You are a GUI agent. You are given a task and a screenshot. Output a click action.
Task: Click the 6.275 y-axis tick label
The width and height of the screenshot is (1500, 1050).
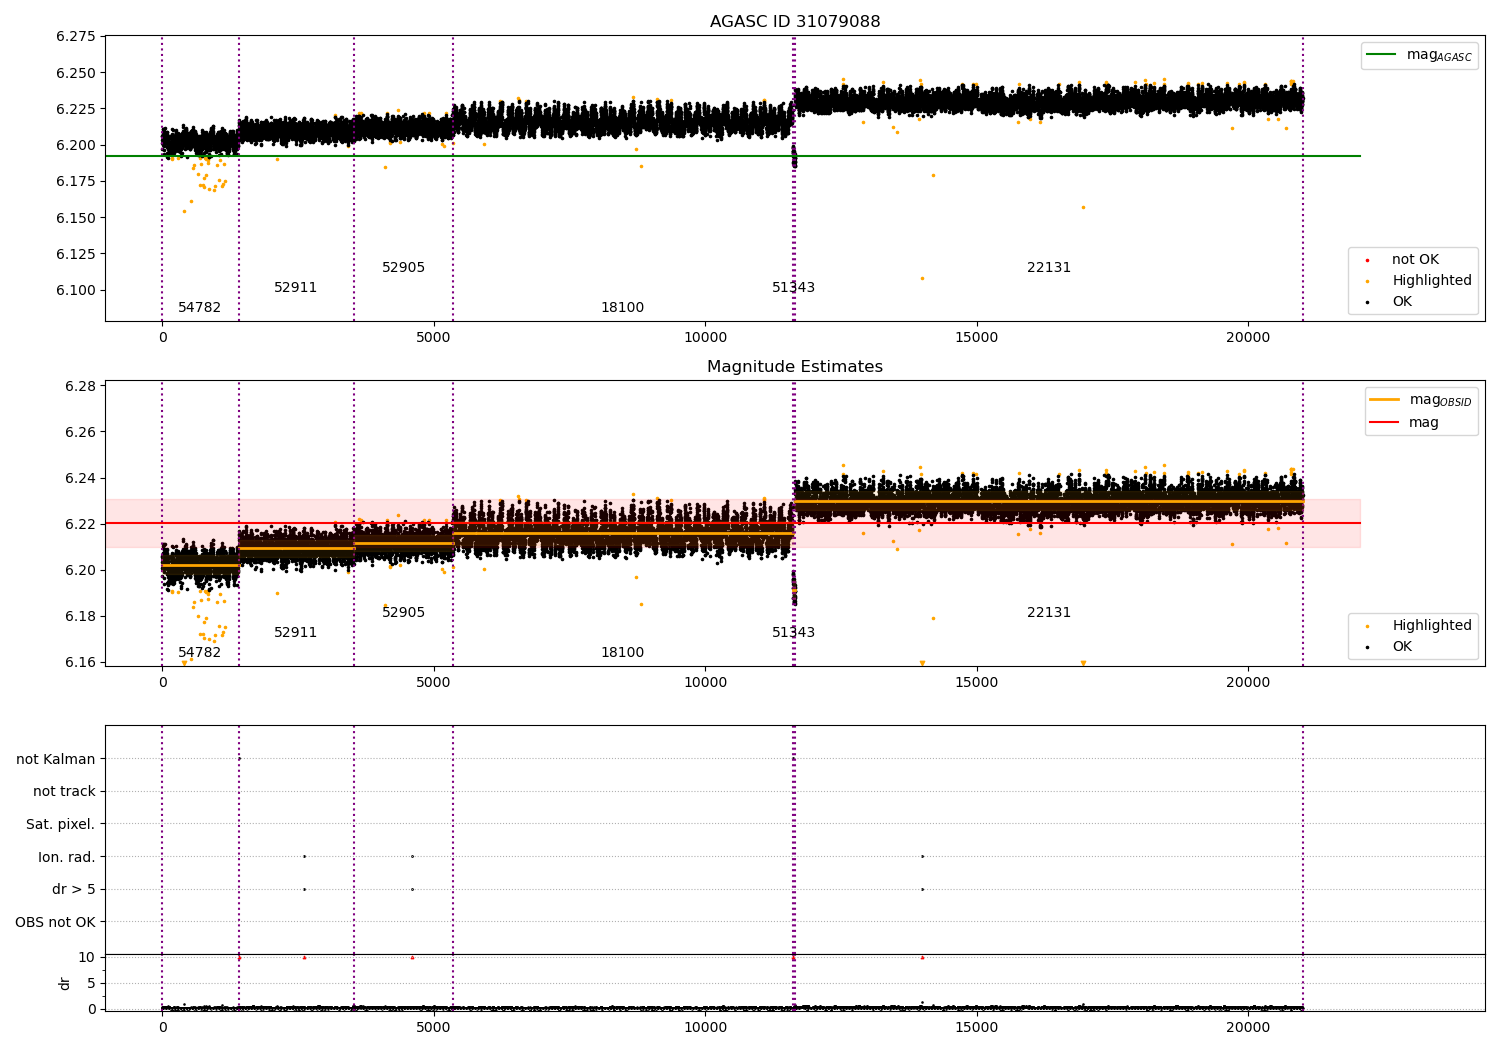(x=76, y=37)
